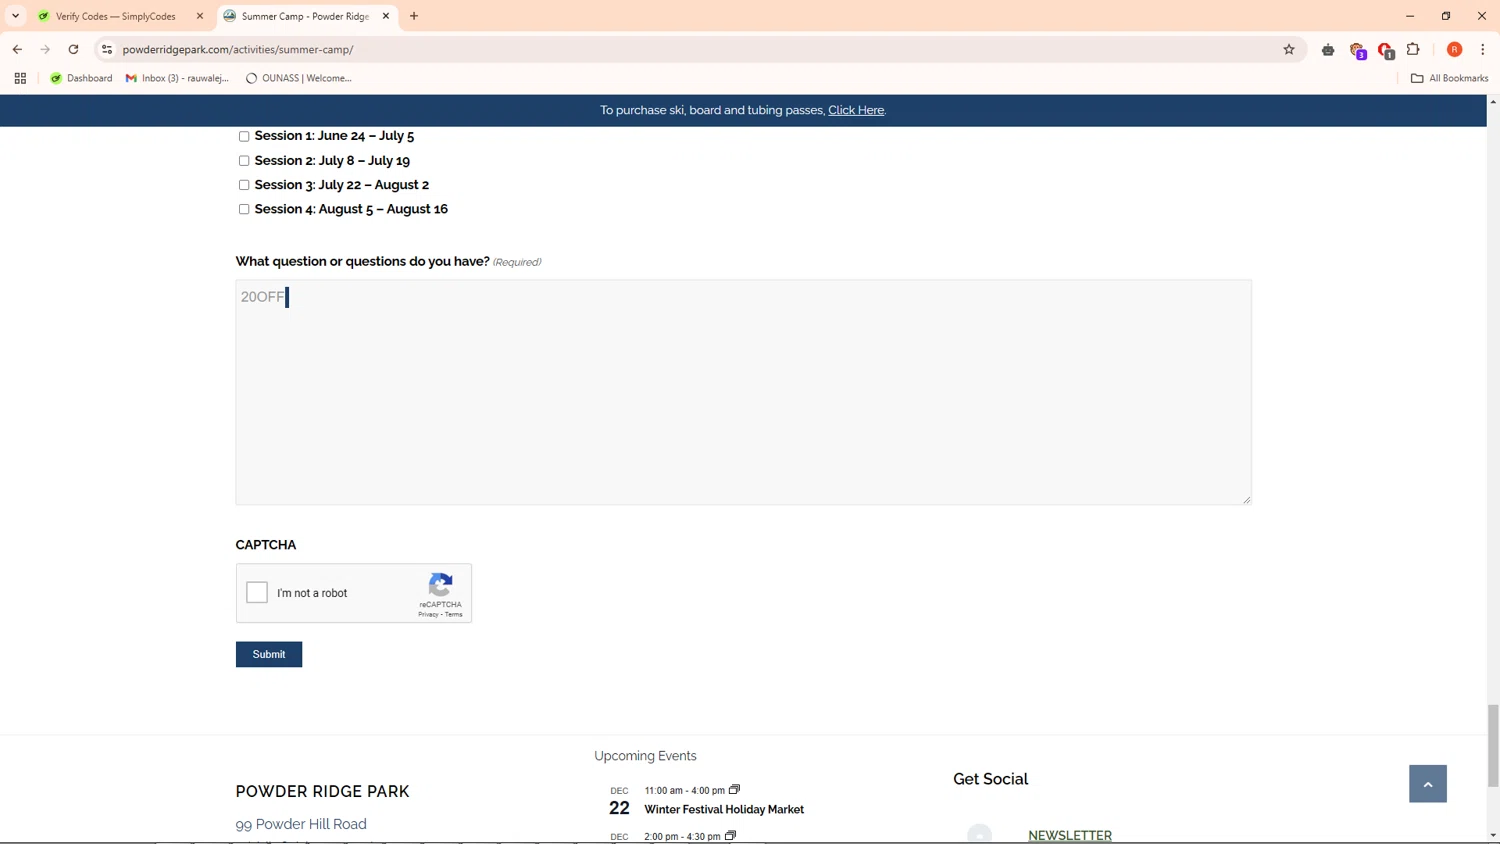Open the reCAPTCHA Privacy link

tap(428, 614)
